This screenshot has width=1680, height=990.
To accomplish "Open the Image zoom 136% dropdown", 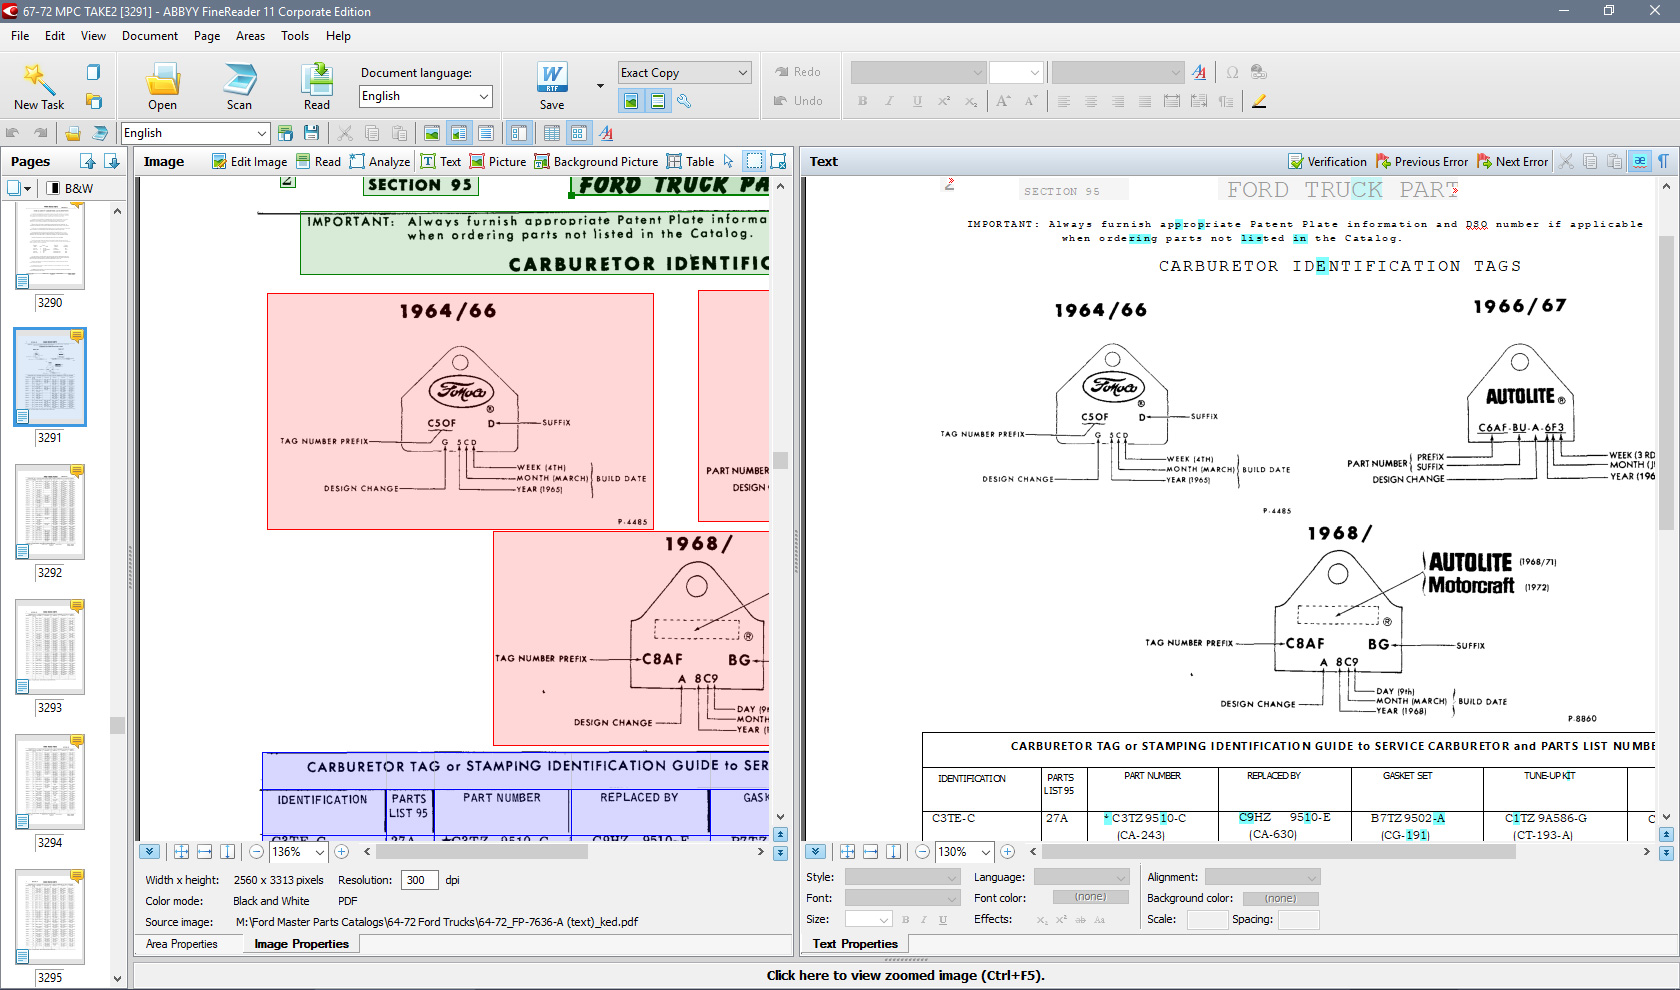I will click(298, 852).
